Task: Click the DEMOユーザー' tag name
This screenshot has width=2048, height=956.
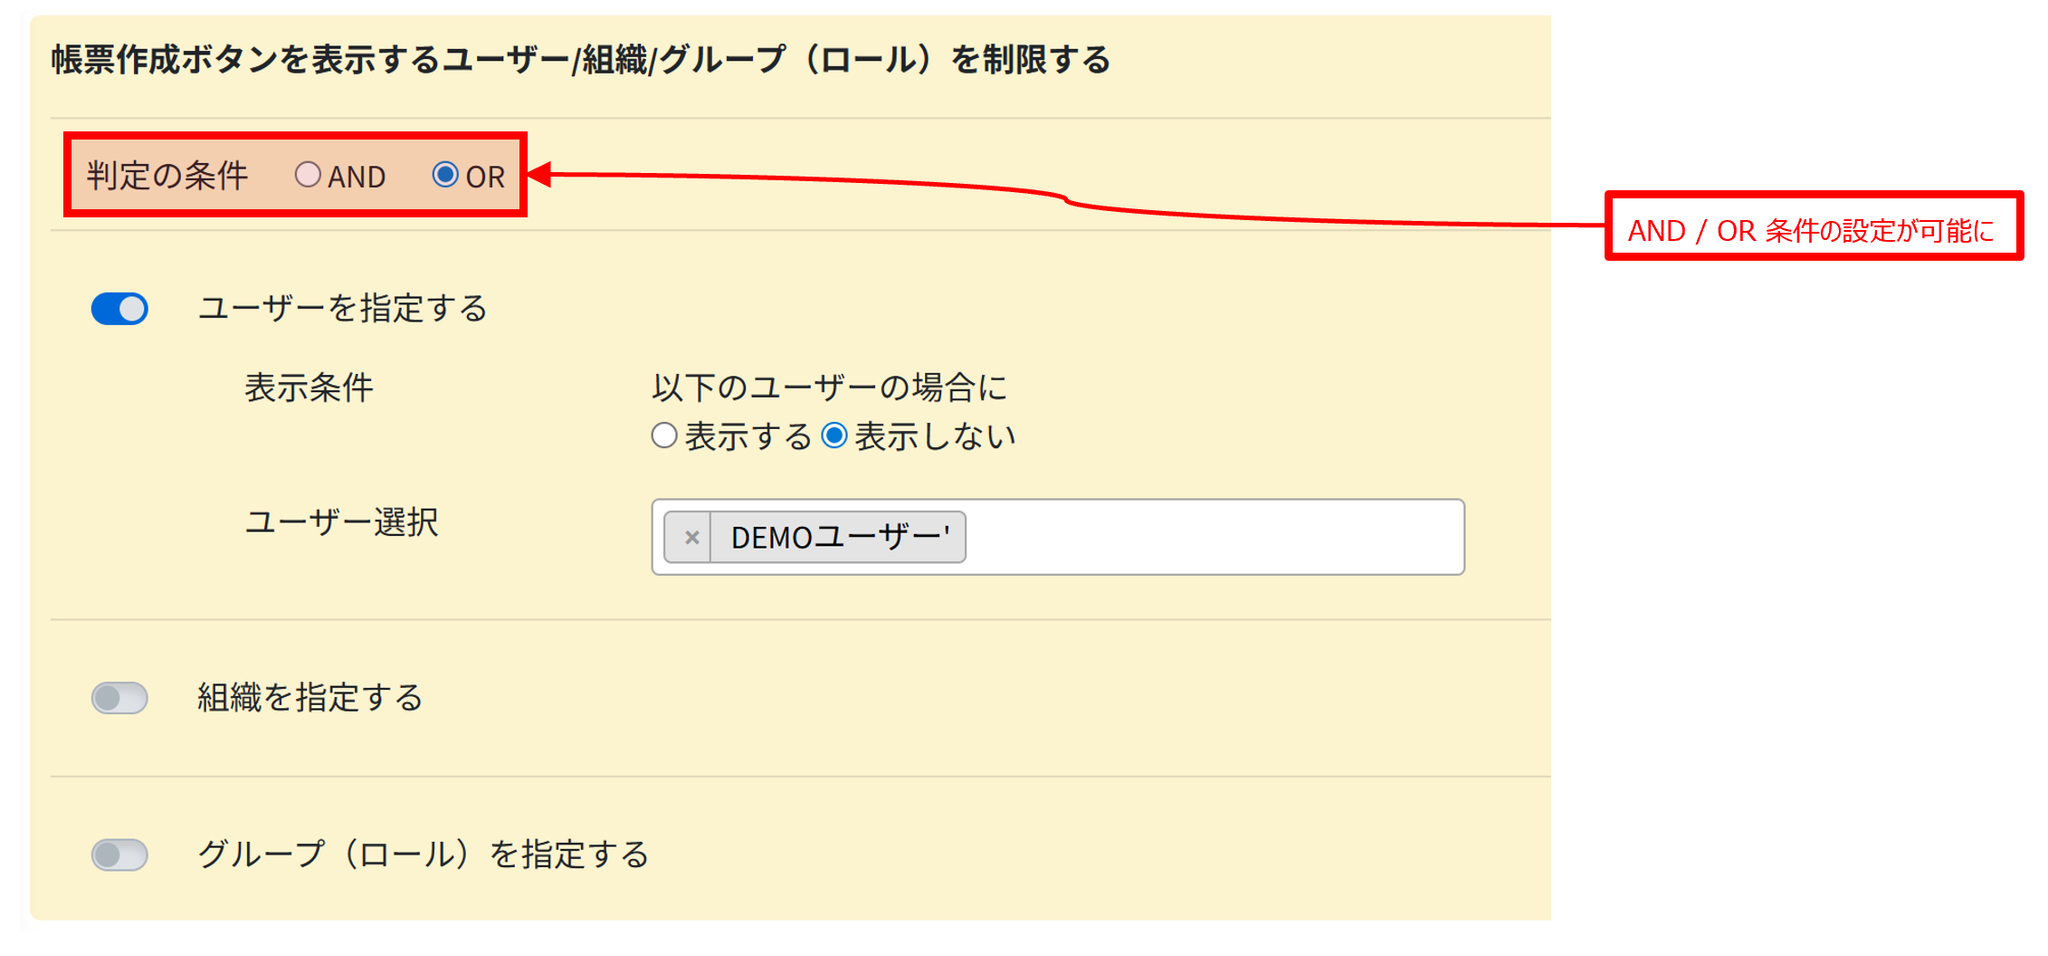Action: pyautogui.click(x=839, y=538)
